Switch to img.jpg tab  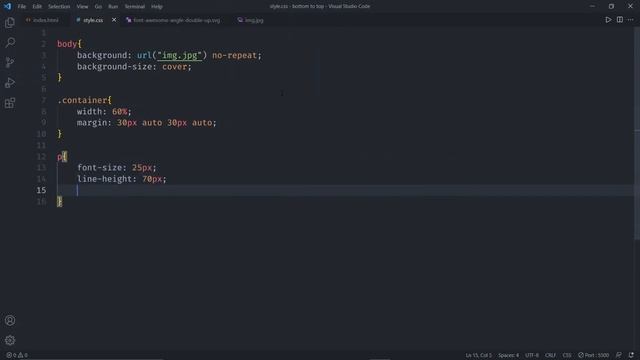(251, 20)
